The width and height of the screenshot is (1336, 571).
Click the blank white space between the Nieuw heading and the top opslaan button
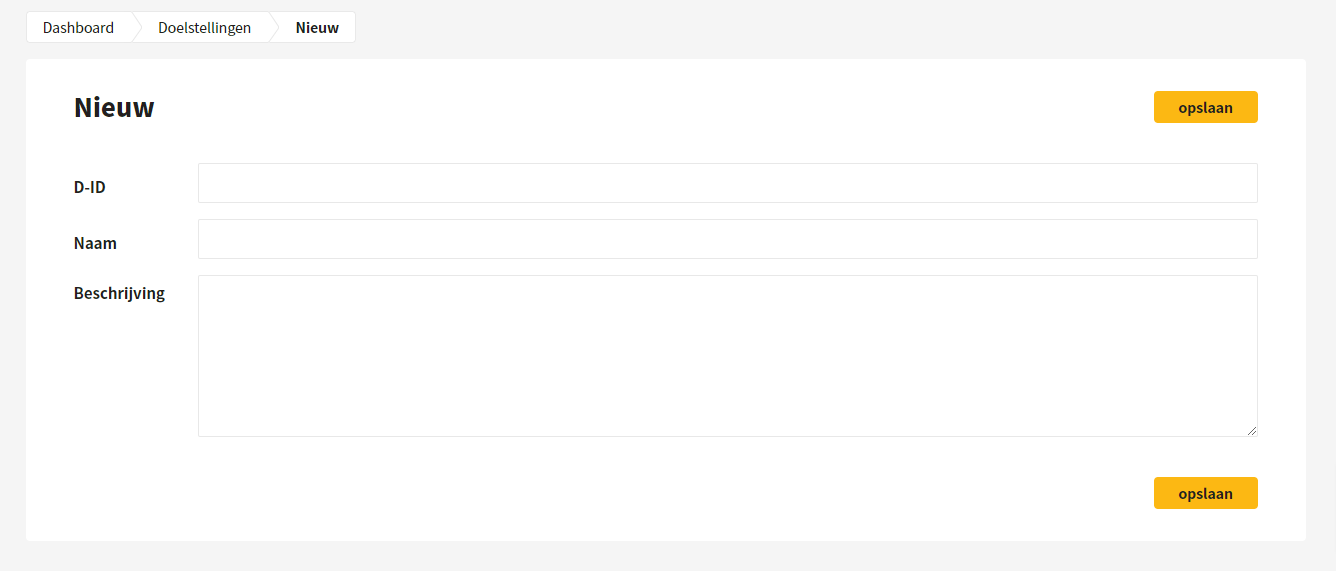pos(650,107)
